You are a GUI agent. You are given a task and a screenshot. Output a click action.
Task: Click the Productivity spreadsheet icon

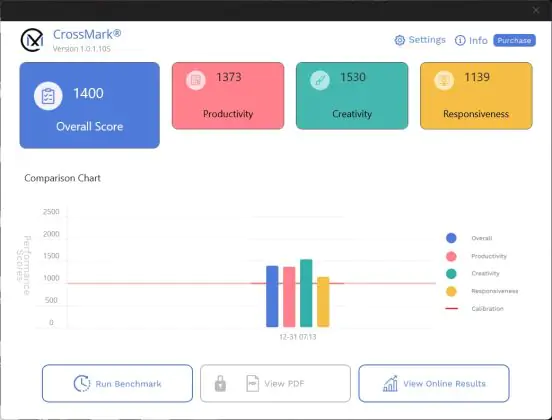click(196, 80)
